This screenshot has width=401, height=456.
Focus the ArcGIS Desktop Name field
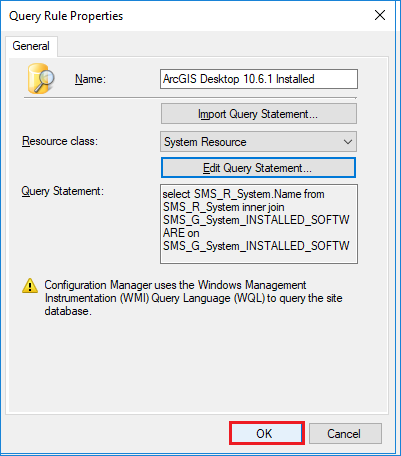pos(259,79)
